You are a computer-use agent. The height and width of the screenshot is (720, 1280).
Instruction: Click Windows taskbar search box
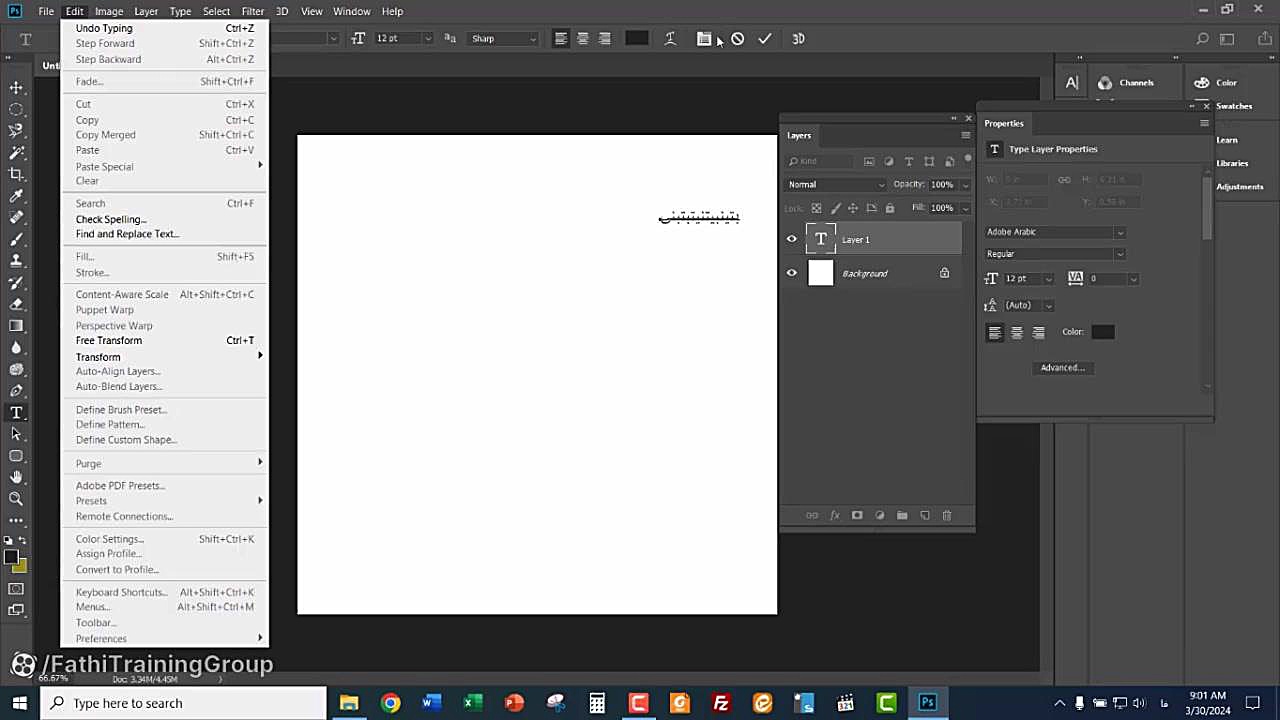184,703
